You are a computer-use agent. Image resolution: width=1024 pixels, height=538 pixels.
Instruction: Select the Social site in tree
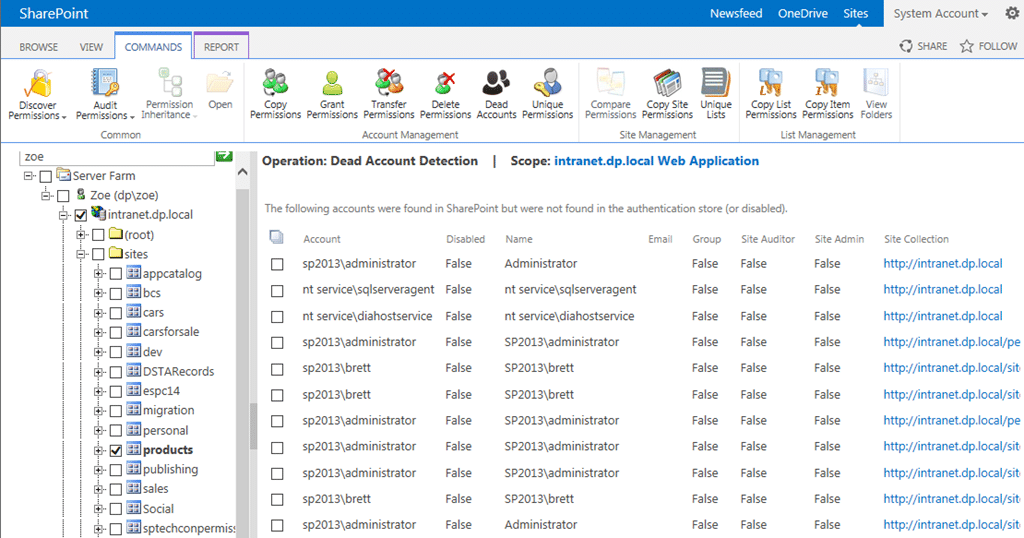(x=158, y=509)
